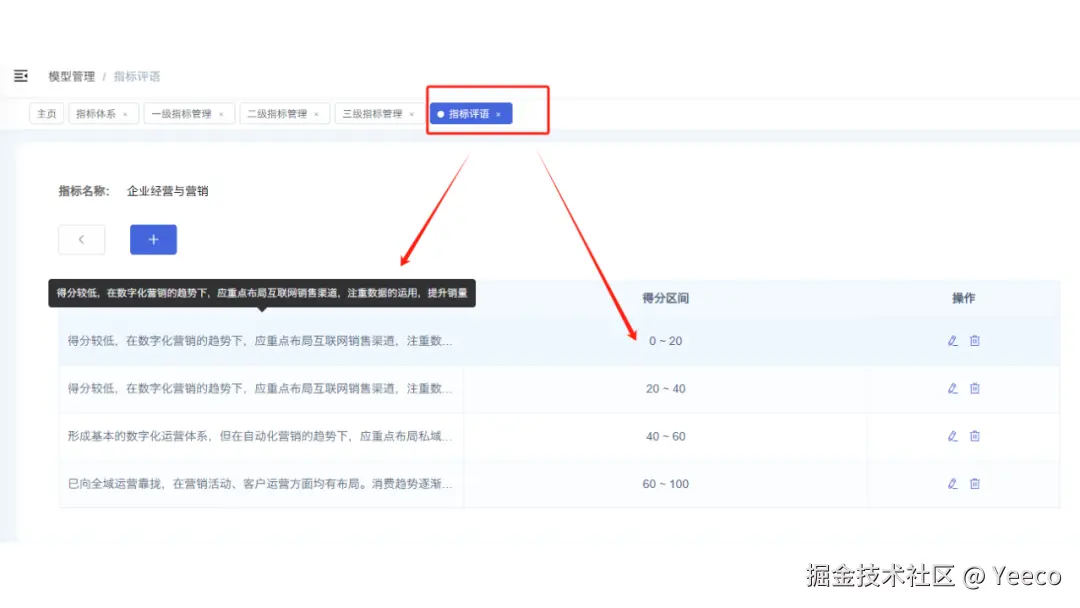Click the back arrow navigation button
This screenshot has width=1080, height=608.
point(81,239)
